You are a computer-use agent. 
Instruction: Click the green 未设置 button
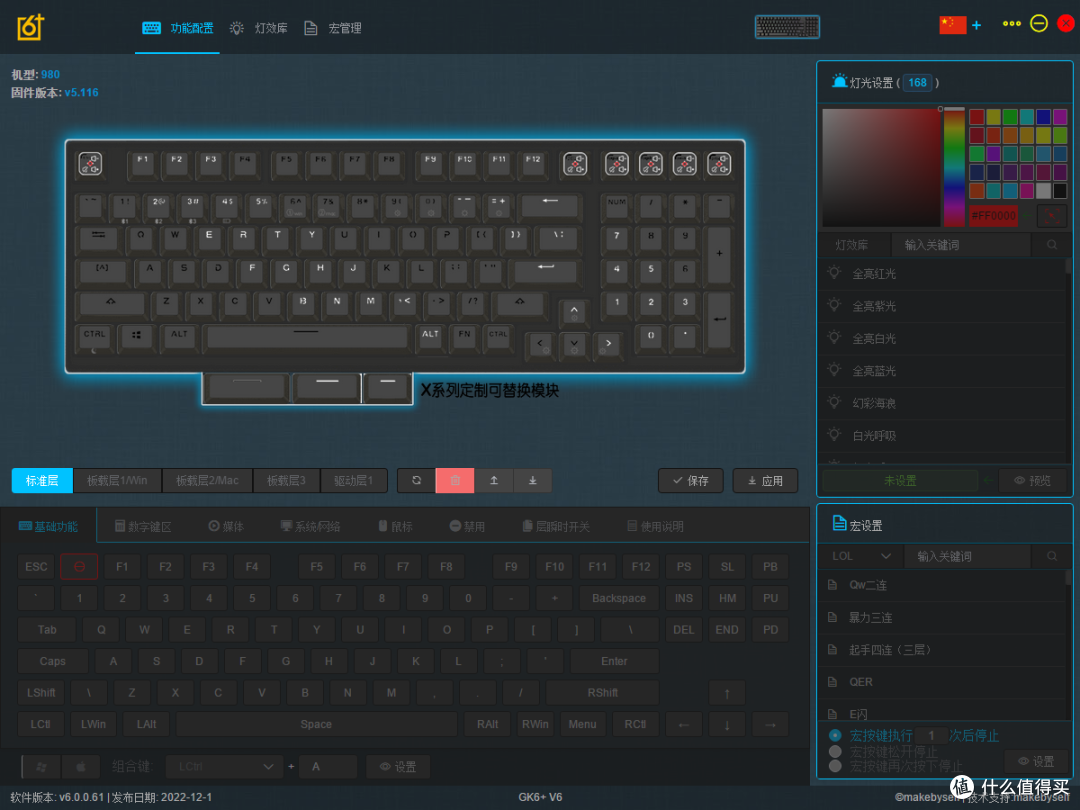pos(900,480)
